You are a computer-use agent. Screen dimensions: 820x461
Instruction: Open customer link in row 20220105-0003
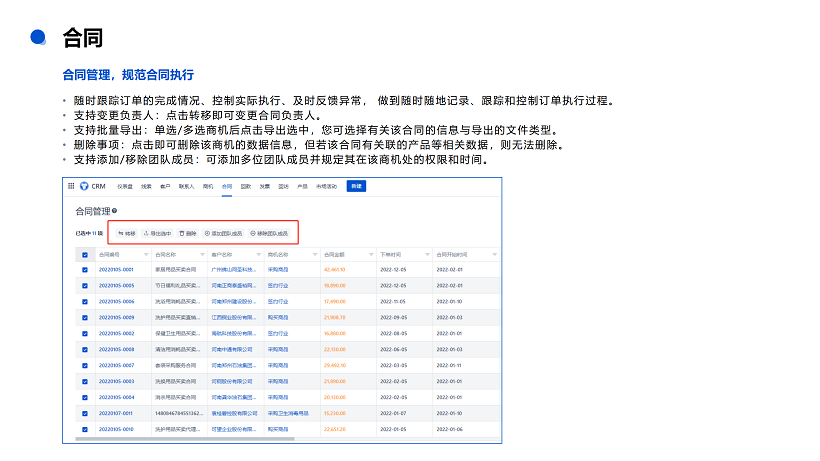tap(232, 382)
